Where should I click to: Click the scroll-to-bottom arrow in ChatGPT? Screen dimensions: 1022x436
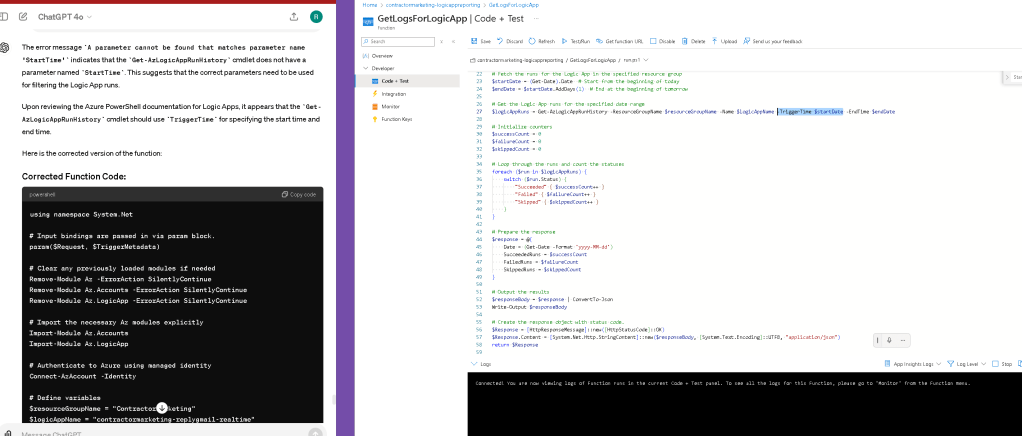click(162, 408)
